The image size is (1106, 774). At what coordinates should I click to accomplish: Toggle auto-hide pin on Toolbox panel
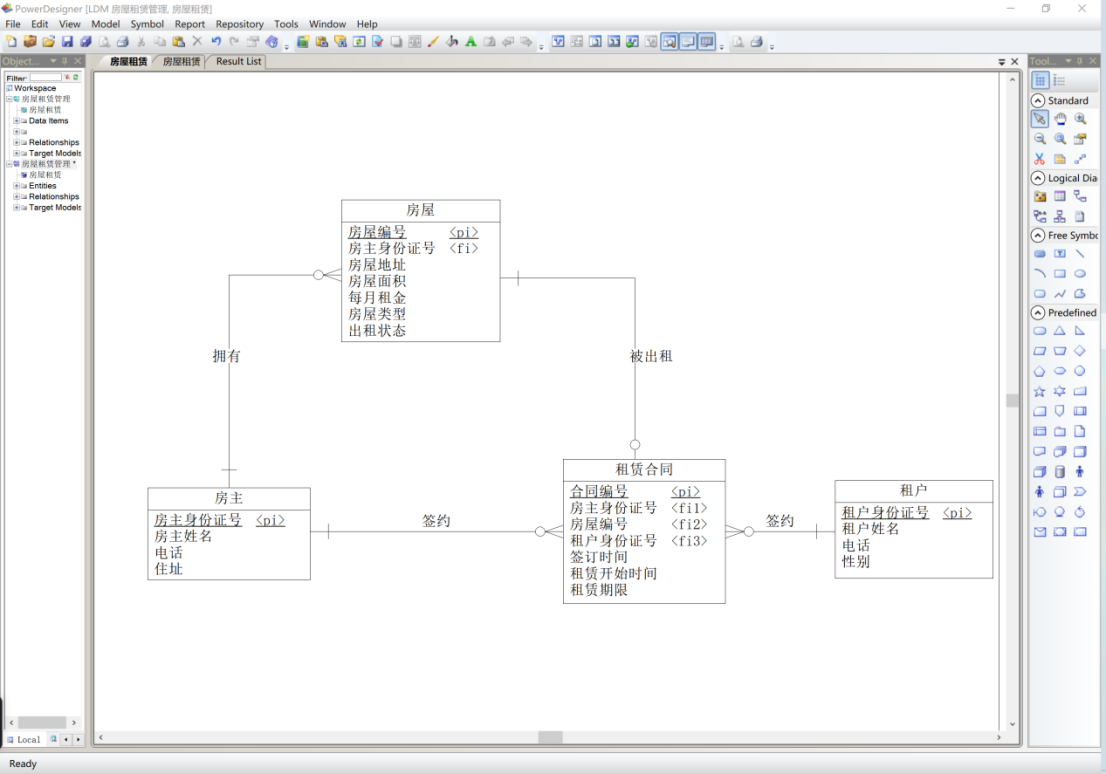pos(1080,61)
